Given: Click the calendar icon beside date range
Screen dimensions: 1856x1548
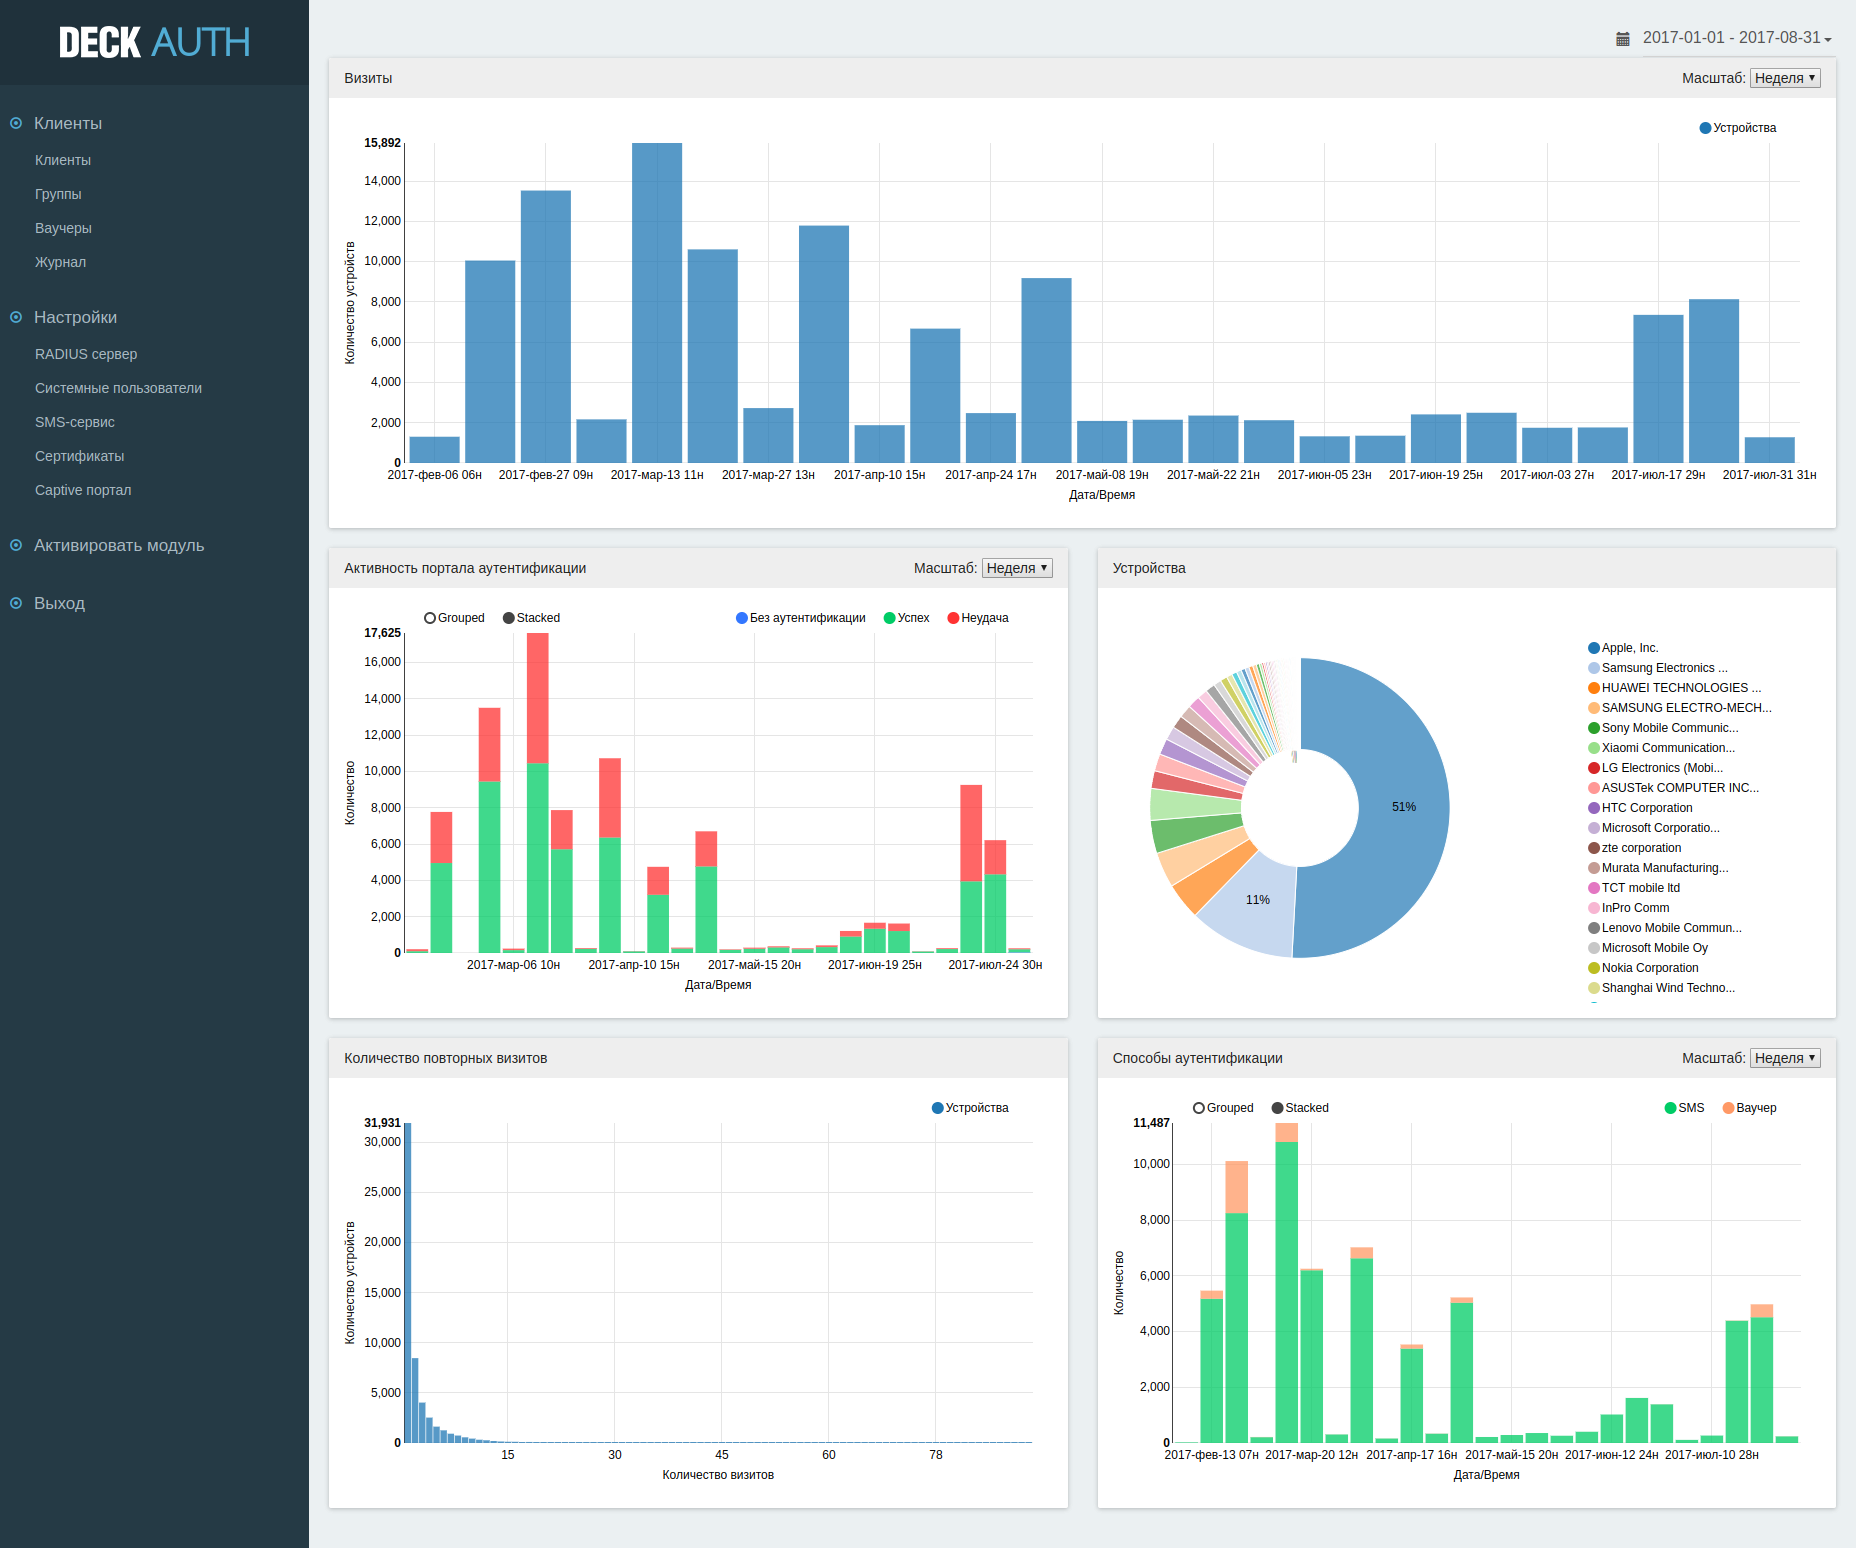Looking at the screenshot, I should [x=1623, y=39].
